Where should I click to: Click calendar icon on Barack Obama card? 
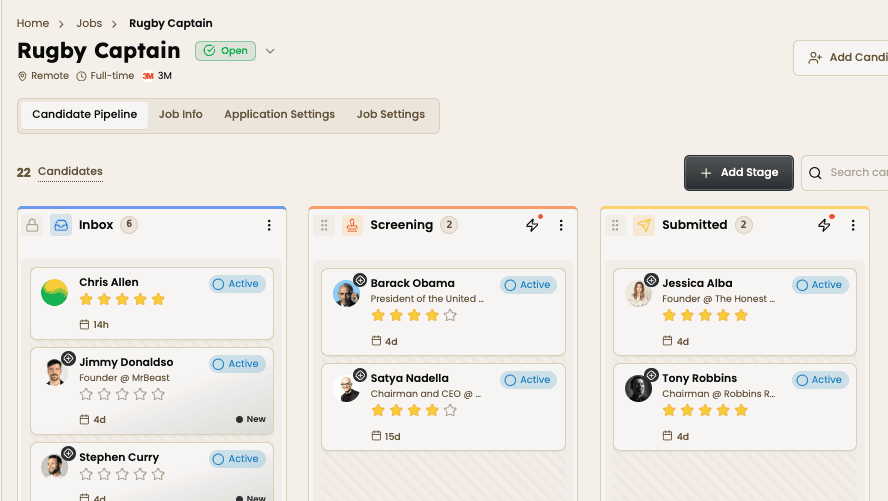click(x=376, y=341)
